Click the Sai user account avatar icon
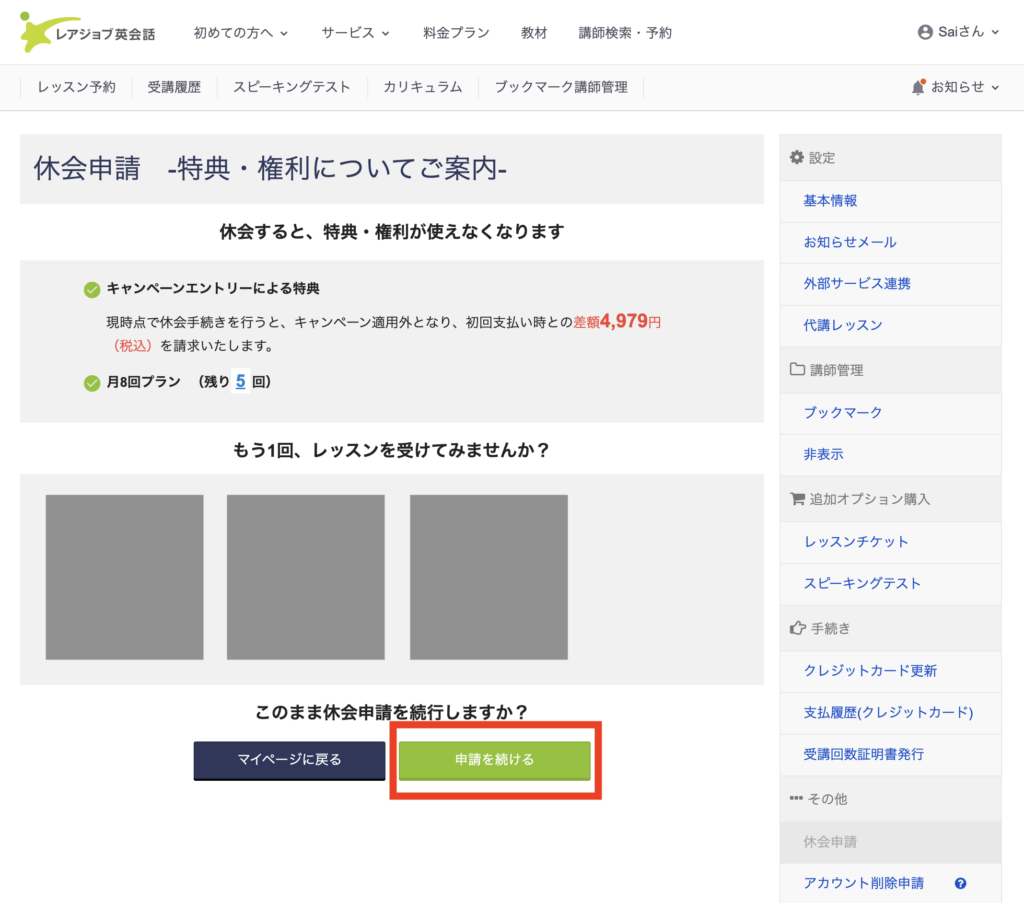1024x903 pixels. tap(925, 32)
